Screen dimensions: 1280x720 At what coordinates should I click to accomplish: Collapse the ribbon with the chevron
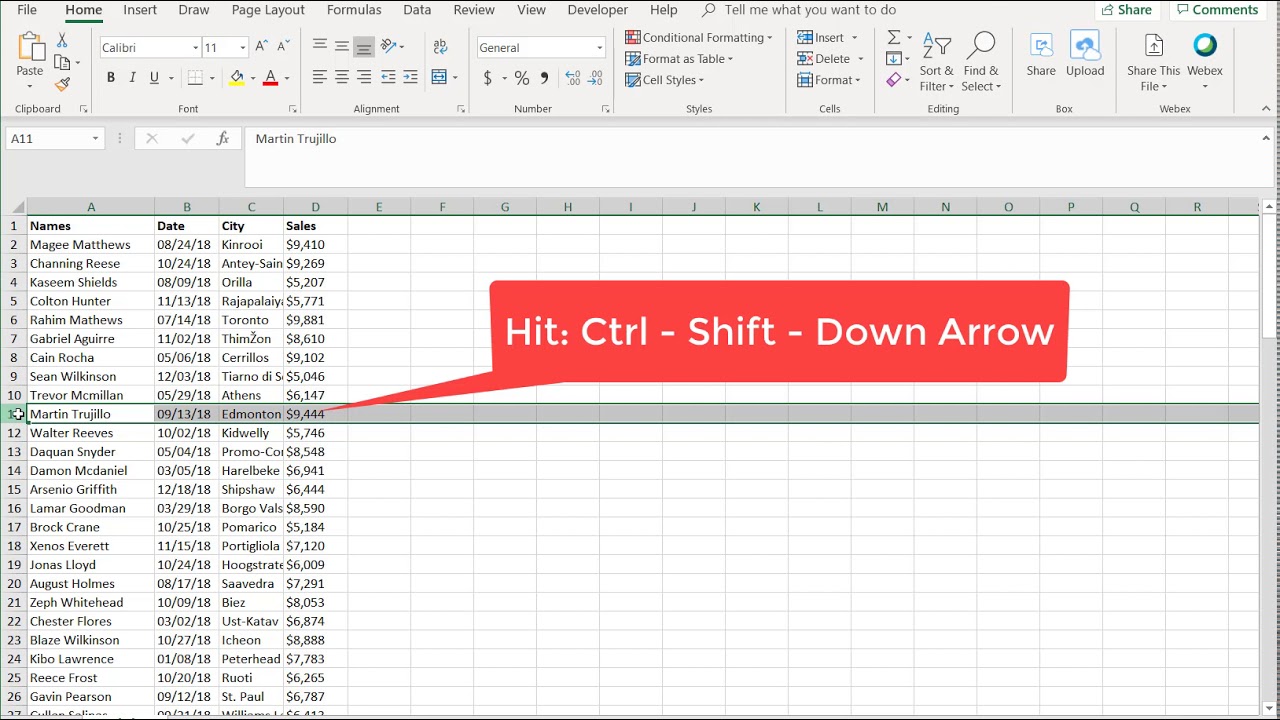pos(1268,110)
